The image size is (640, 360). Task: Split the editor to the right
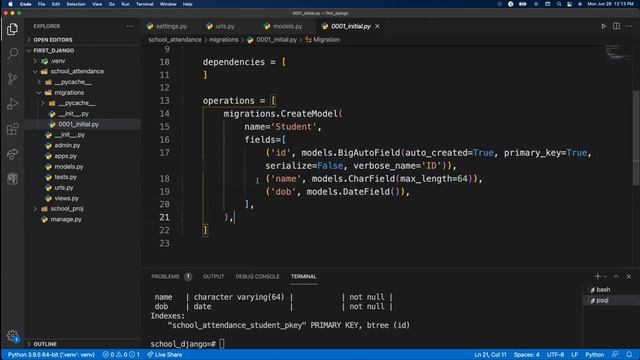pyautogui.click(x=616, y=26)
